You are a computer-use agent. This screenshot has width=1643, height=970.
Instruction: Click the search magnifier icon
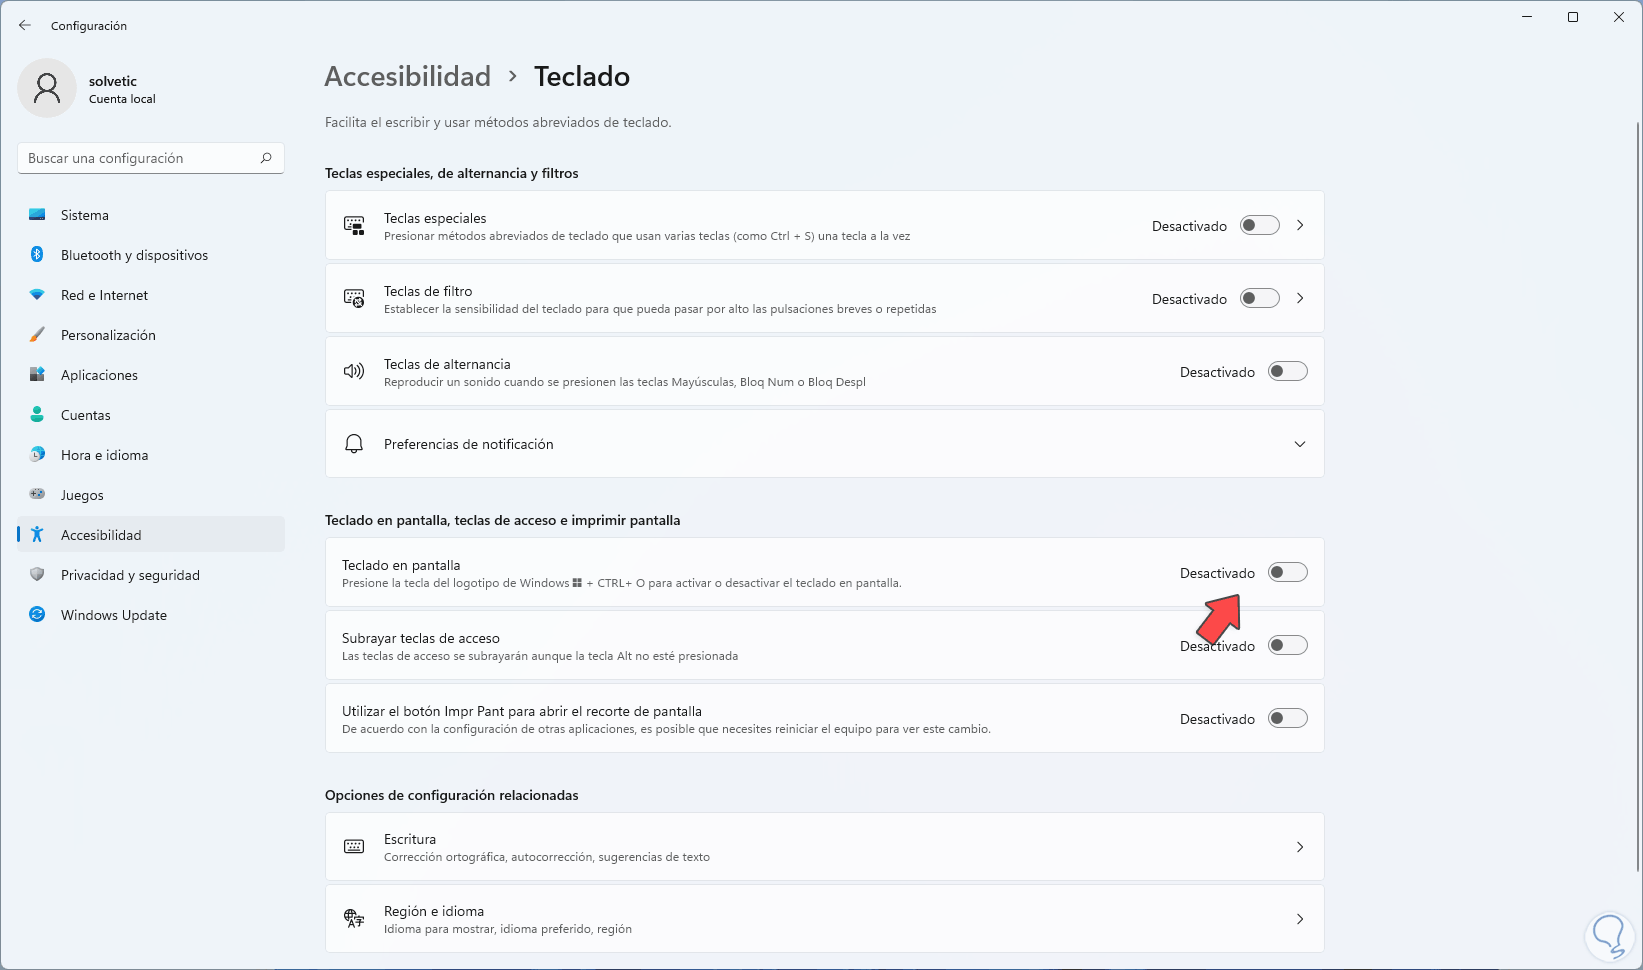266,158
